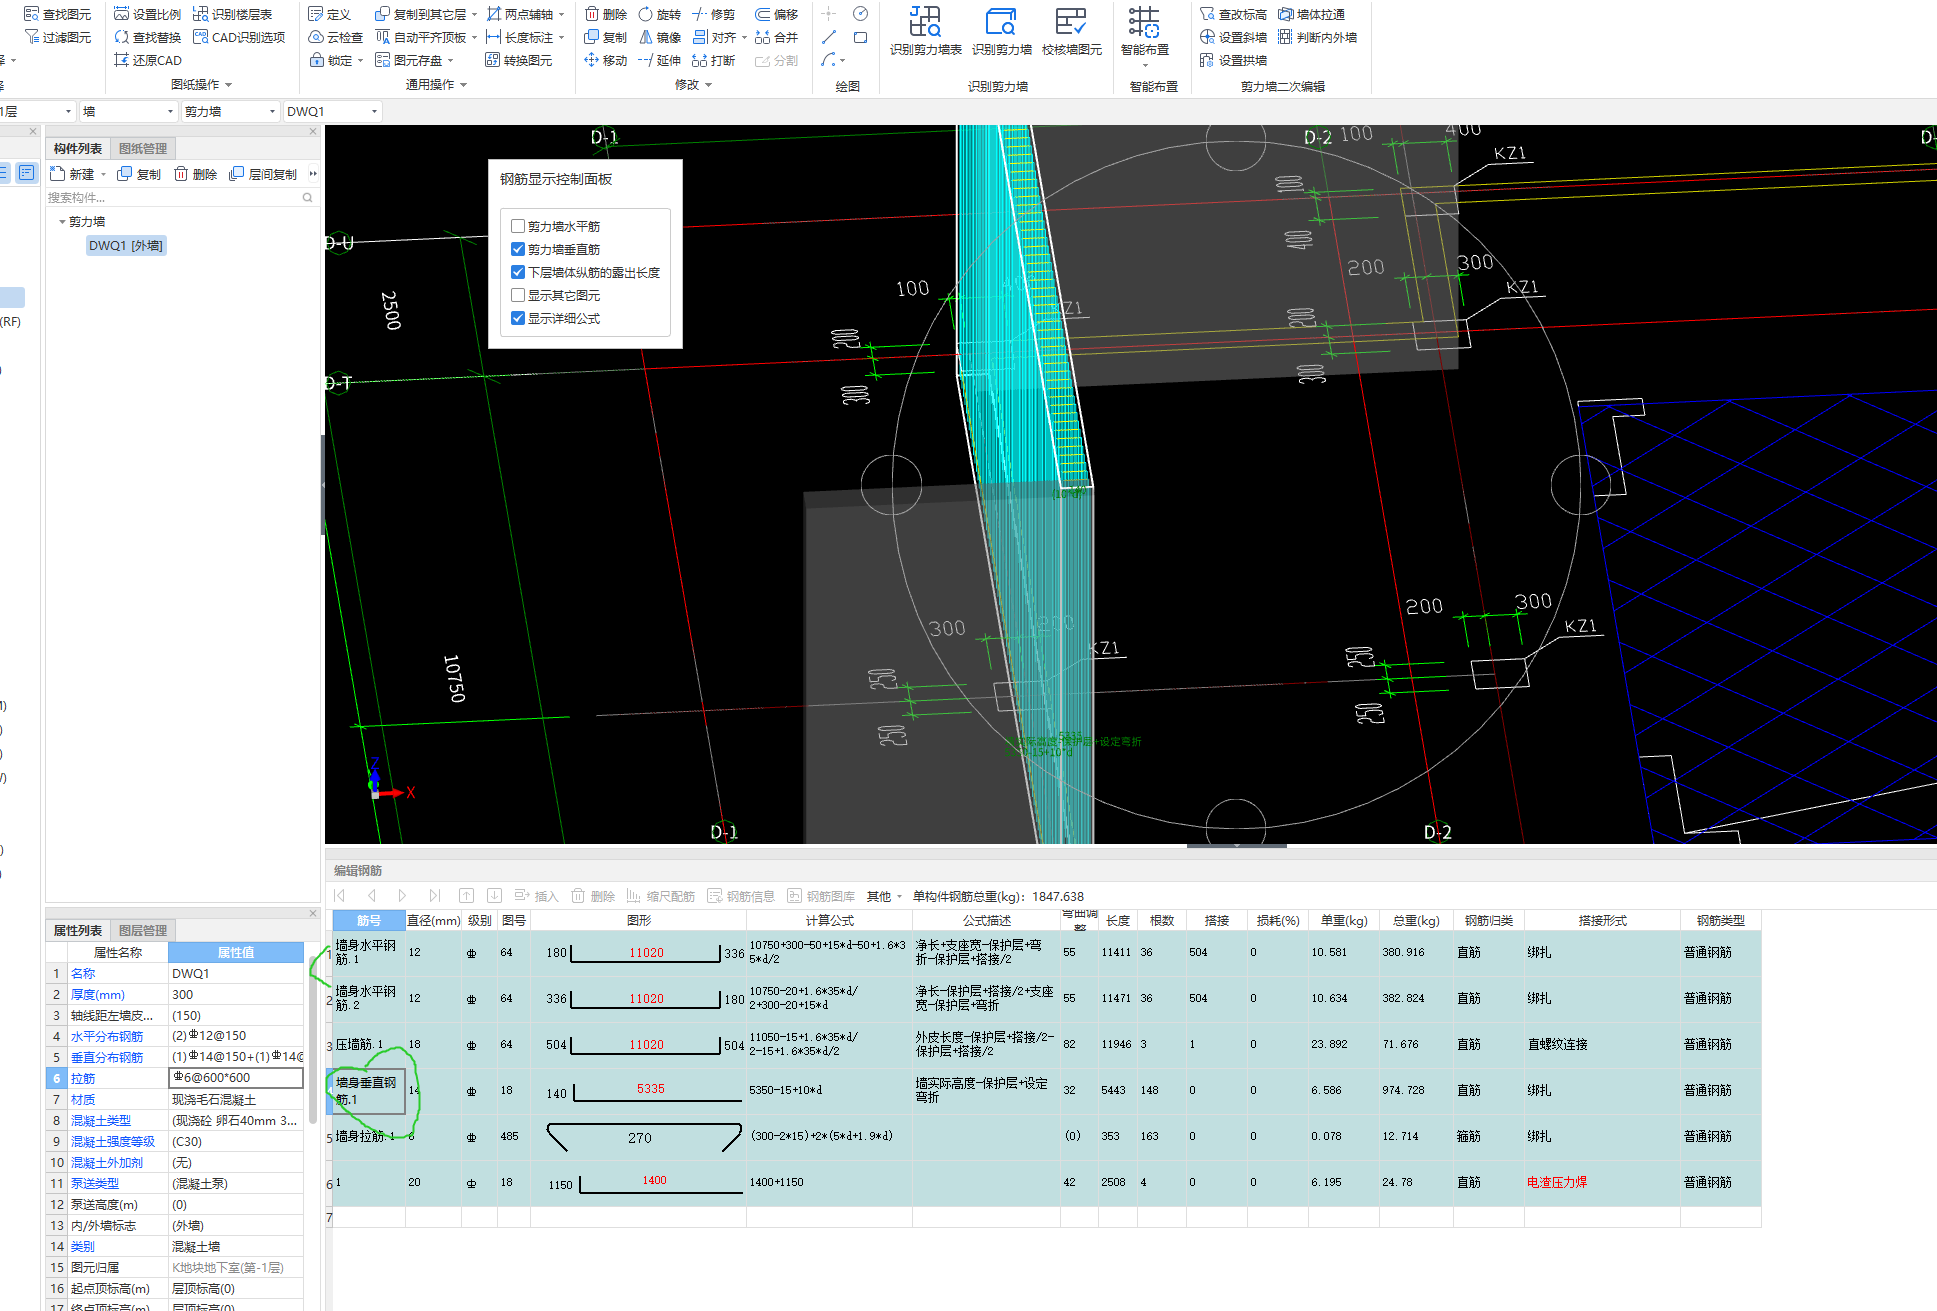
Task: Select the 镜像 mirror tool
Action: (659, 37)
